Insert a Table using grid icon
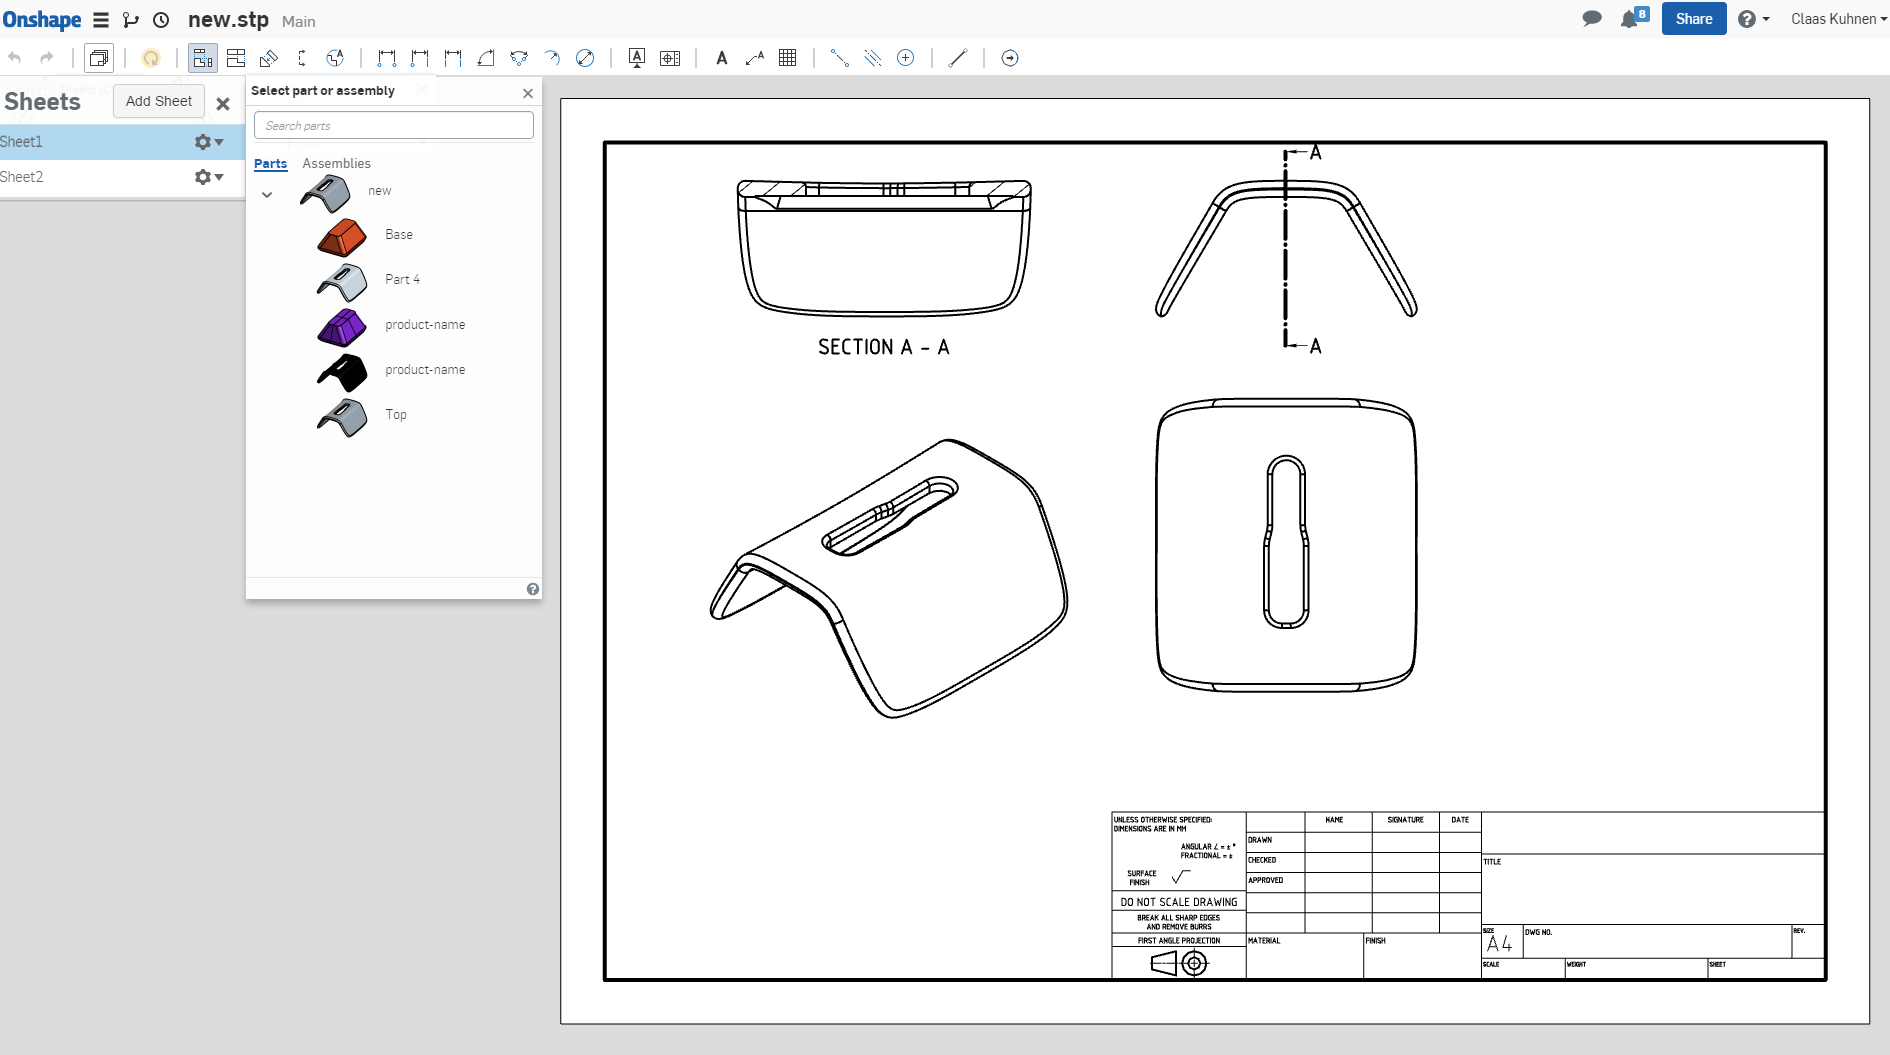1890x1055 pixels. (x=788, y=58)
